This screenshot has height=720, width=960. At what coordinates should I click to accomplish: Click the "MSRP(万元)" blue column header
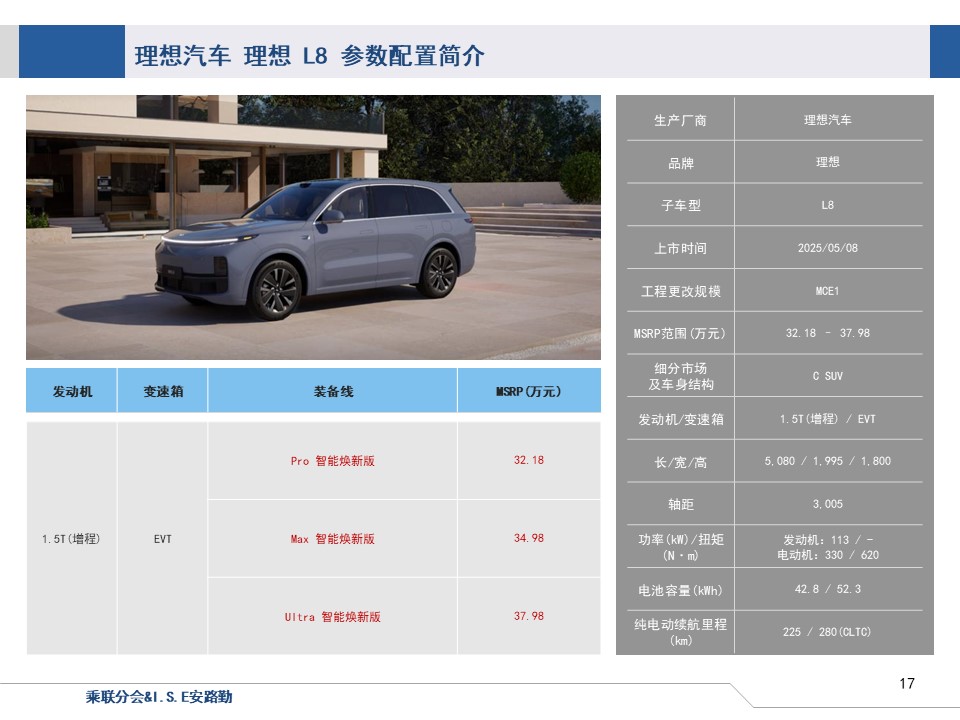528,391
